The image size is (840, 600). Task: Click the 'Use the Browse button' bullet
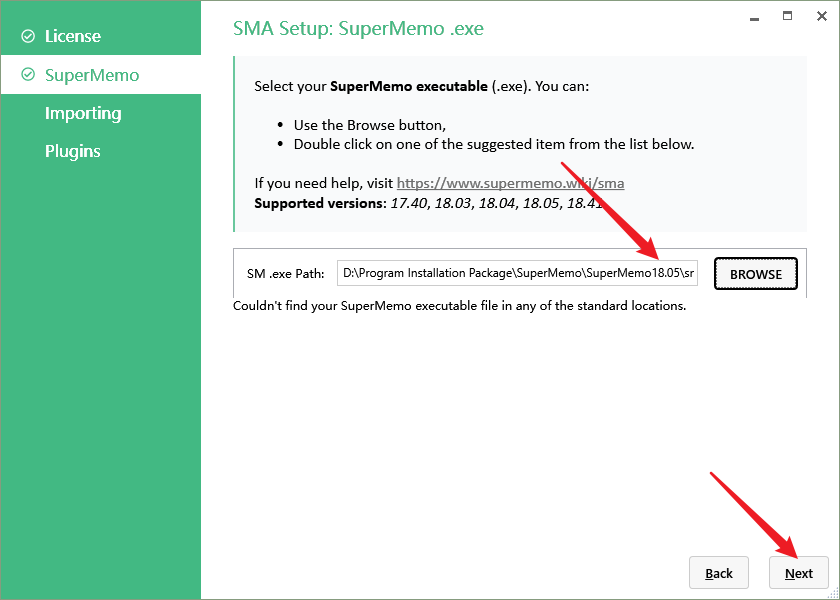pyautogui.click(x=370, y=125)
